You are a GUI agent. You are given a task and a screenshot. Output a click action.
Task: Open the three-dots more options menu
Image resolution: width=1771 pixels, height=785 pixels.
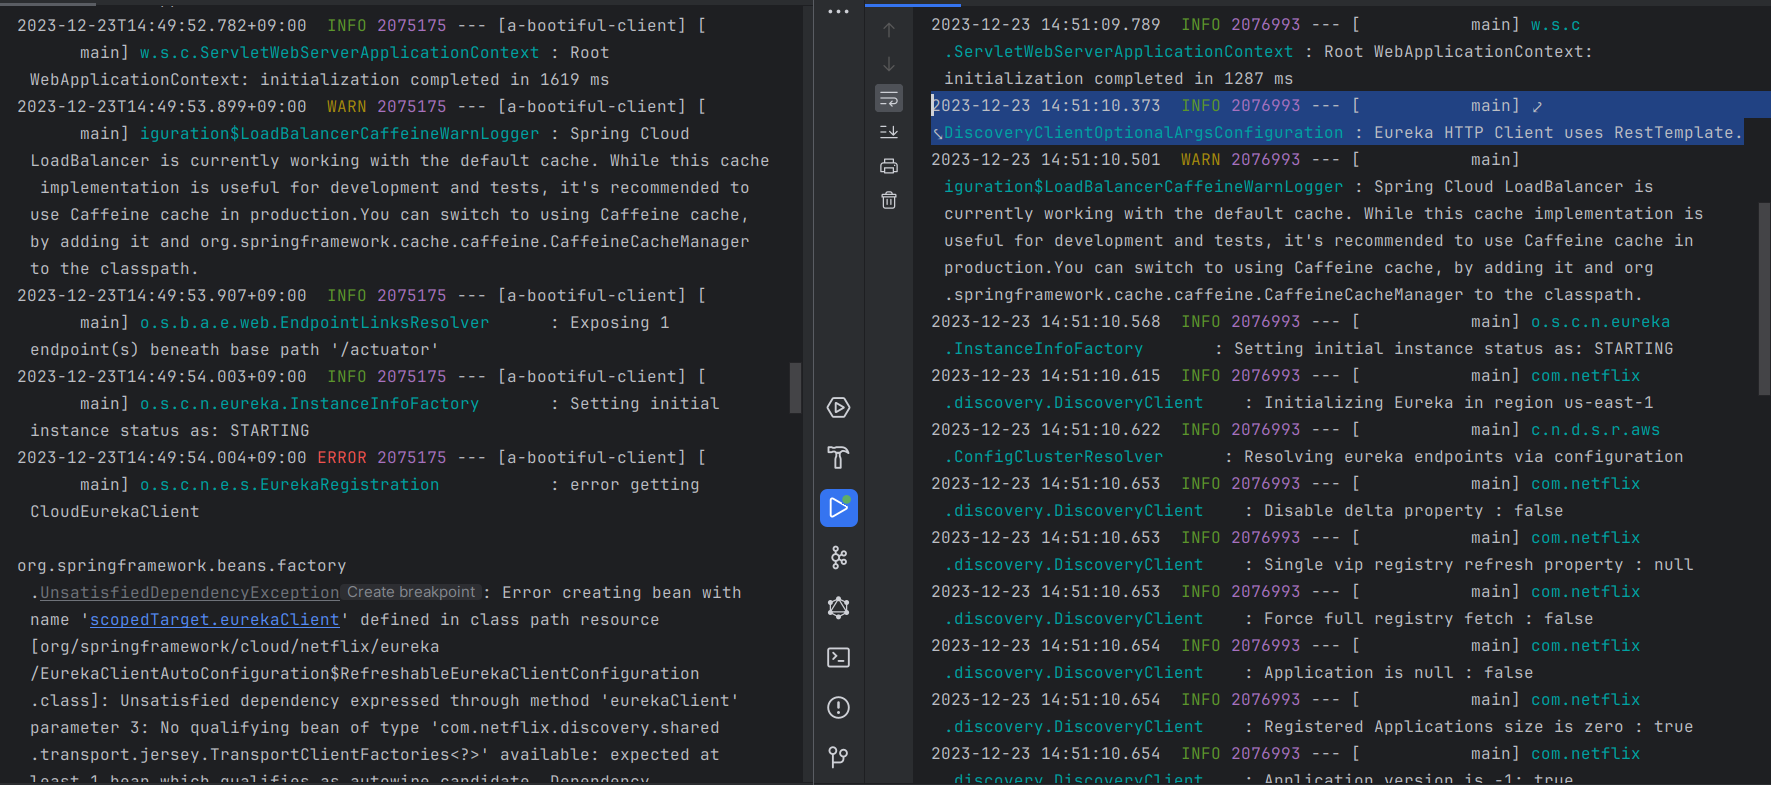838,12
